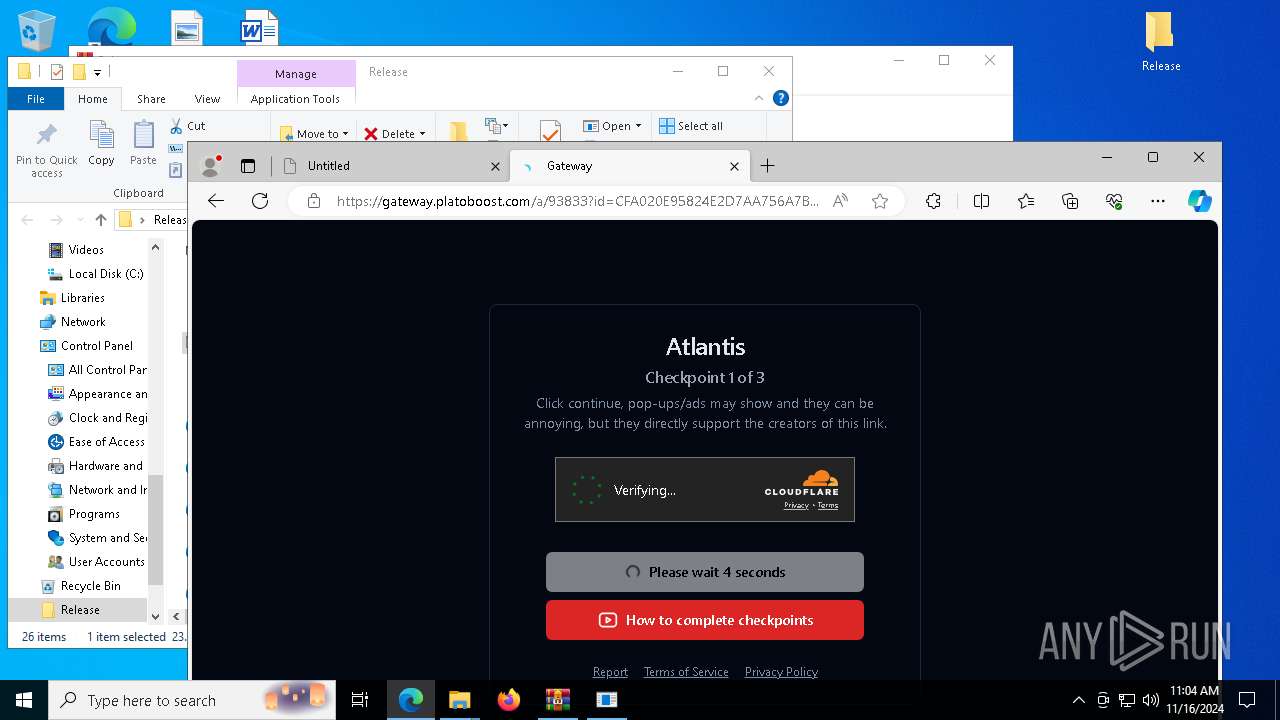The image size is (1280, 720).
Task: Open the Application Tools ribbon tab
Action: point(295,99)
